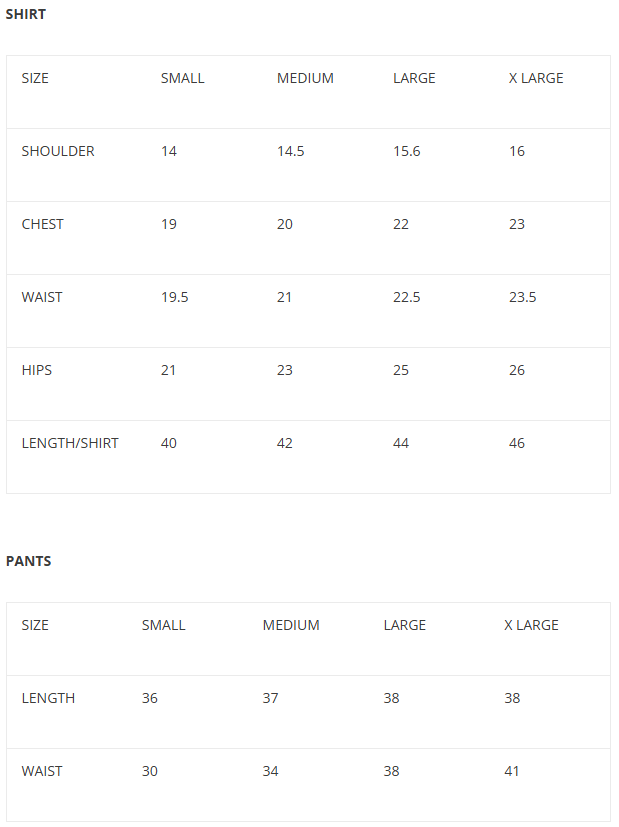This screenshot has height=827, width=619.
Task: Select the pants length value 37
Action: (270, 698)
